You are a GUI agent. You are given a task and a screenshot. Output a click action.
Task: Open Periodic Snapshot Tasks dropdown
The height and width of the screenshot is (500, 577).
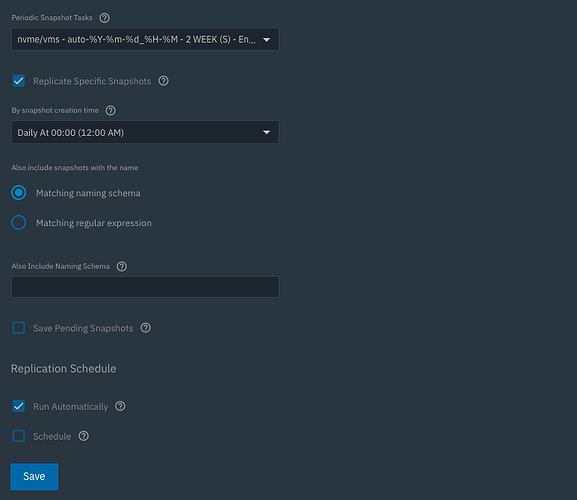coord(145,39)
